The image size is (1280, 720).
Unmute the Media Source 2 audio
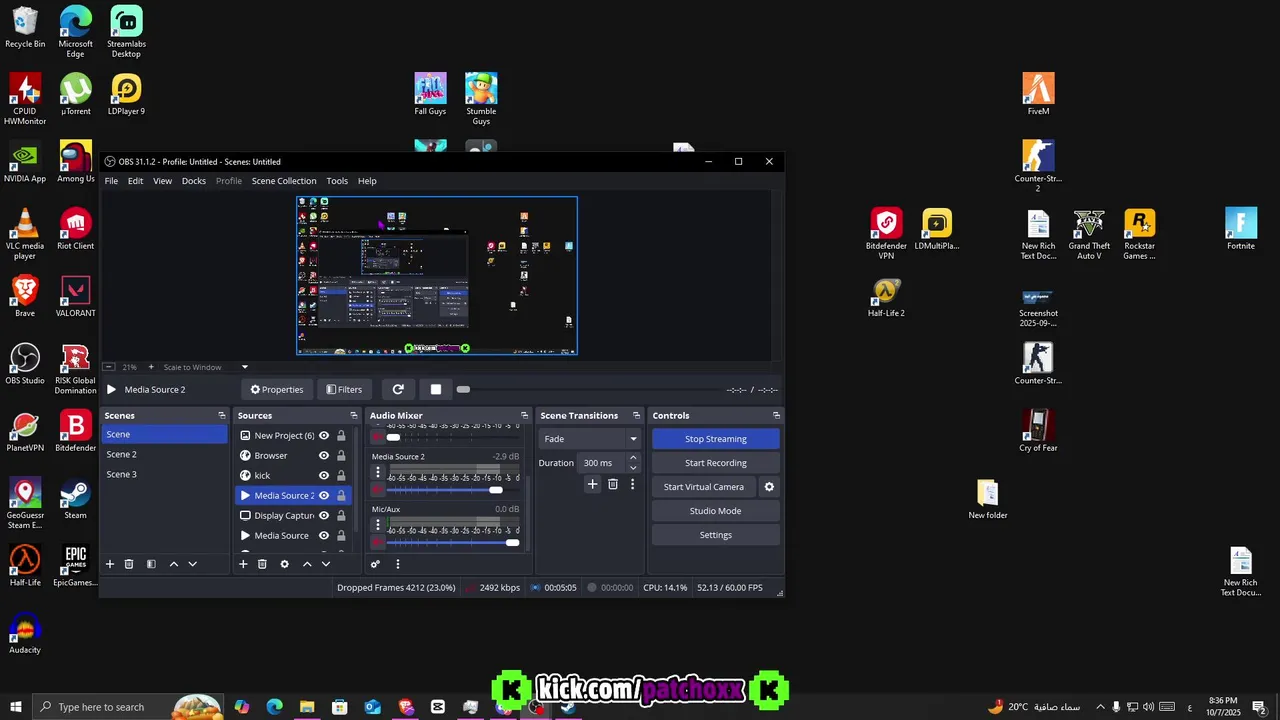coord(377,490)
